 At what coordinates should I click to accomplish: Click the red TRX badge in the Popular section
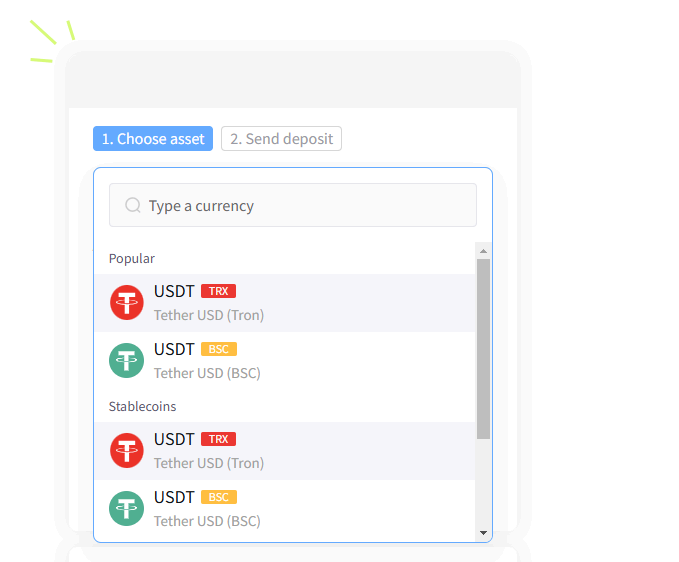point(218,291)
